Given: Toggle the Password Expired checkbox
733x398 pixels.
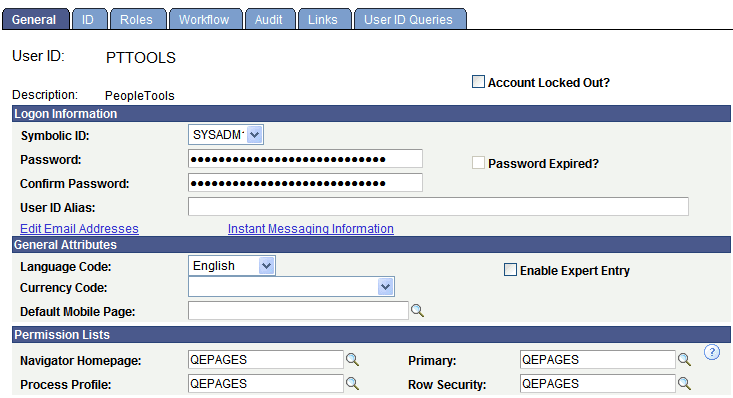Looking at the screenshot, I should (x=478, y=163).
